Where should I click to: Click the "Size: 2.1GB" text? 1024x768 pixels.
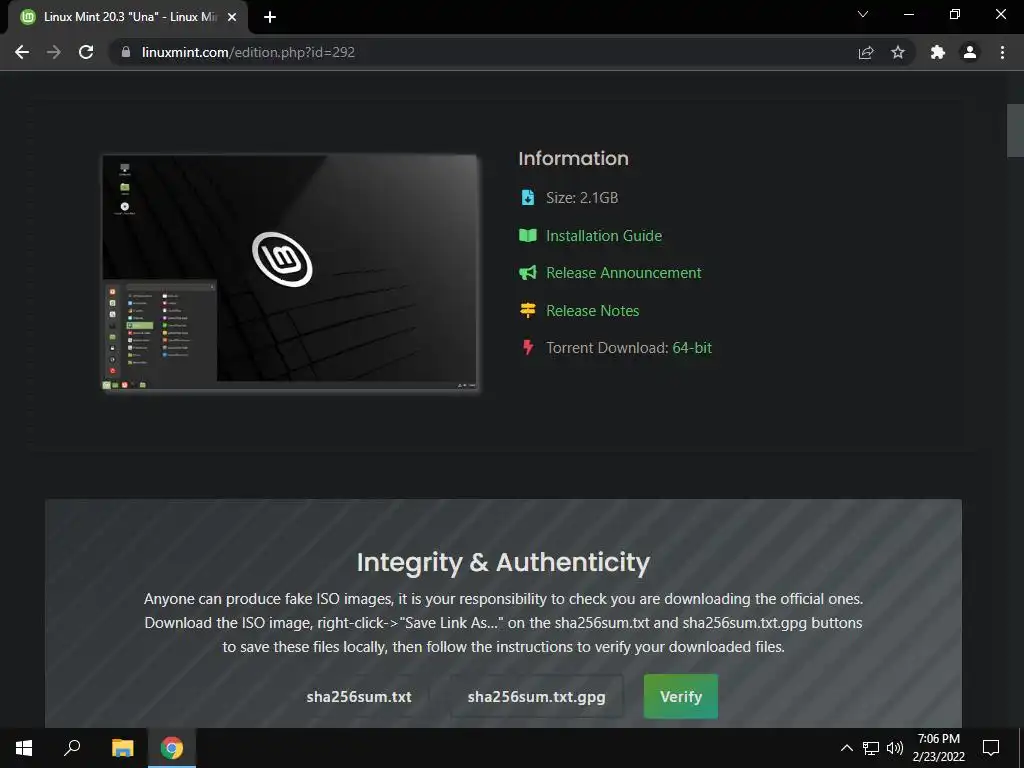coord(582,198)
